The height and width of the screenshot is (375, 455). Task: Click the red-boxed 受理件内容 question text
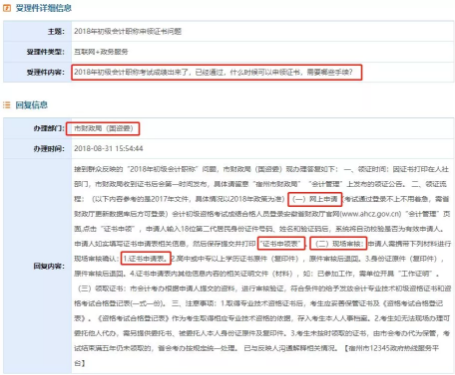pyautogui.click(x=217, y=72)
